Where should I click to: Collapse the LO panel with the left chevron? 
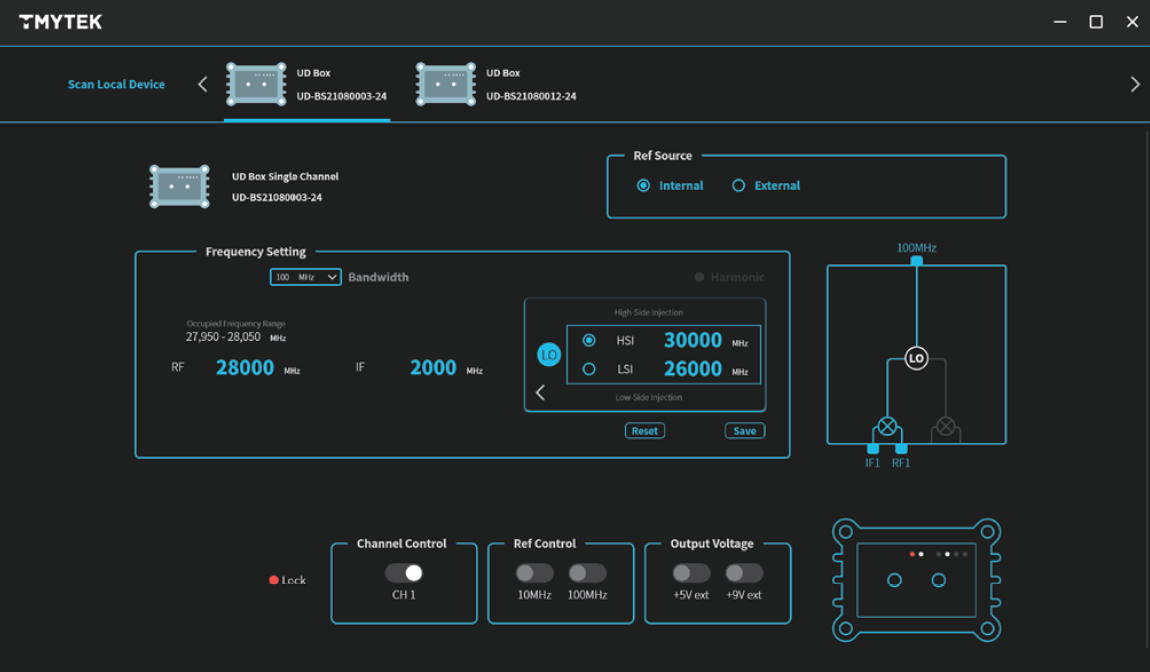(541, 393)
